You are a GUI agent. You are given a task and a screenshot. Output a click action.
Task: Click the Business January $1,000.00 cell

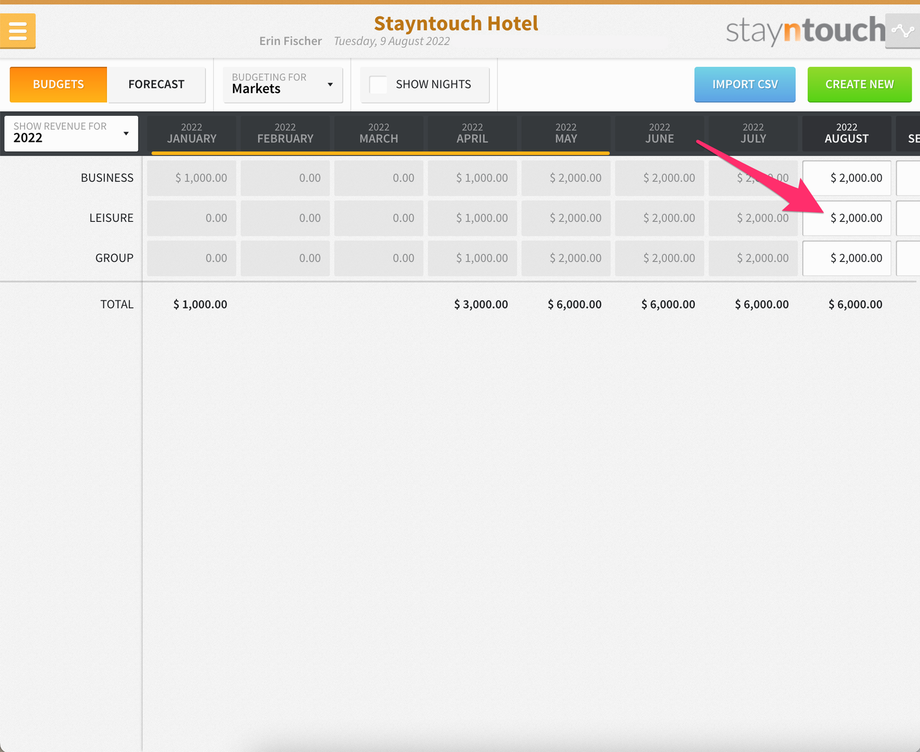tap(191, 178)
